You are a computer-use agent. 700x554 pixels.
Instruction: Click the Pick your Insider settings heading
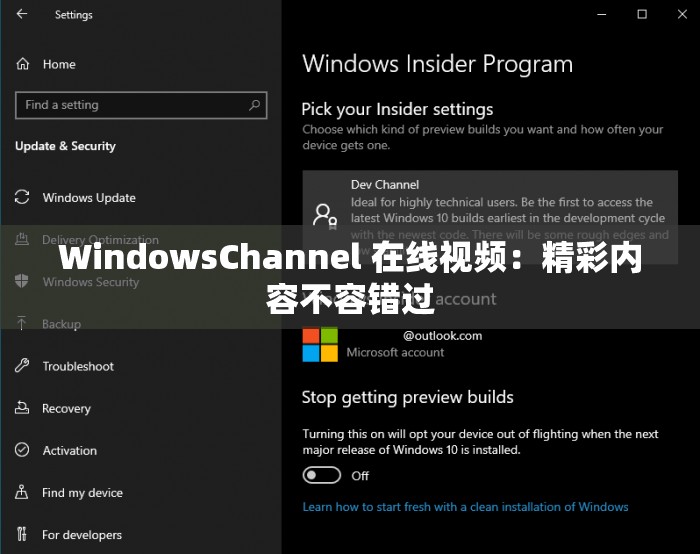(397, 110)
